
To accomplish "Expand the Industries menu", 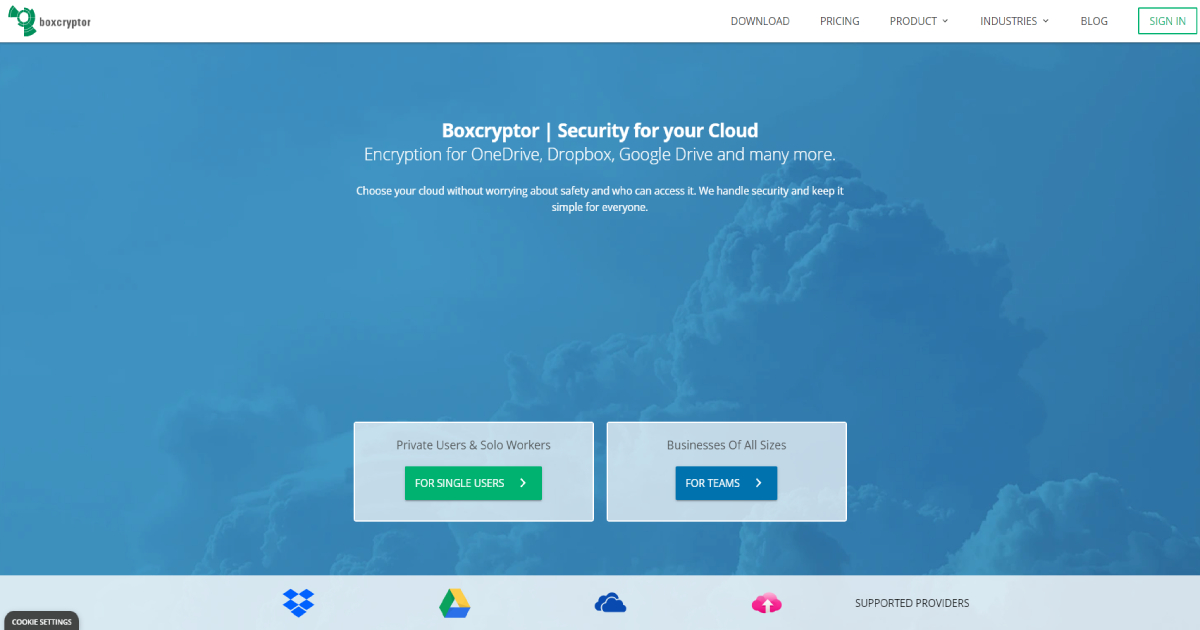I will [1015, 21].
